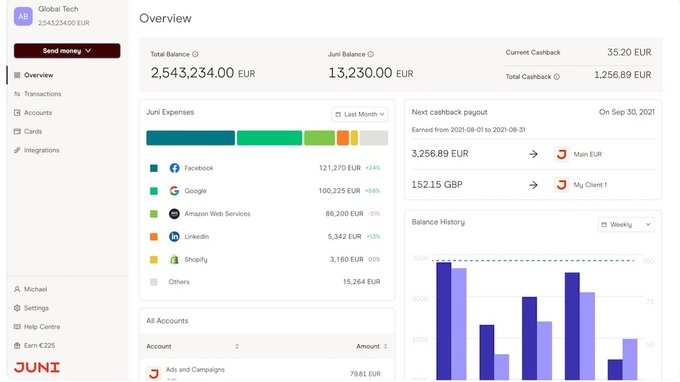The width and height of the screenshot is (680, 382).
Task: Click the light green AWS expense bar segment
Action: pos(319,138)
